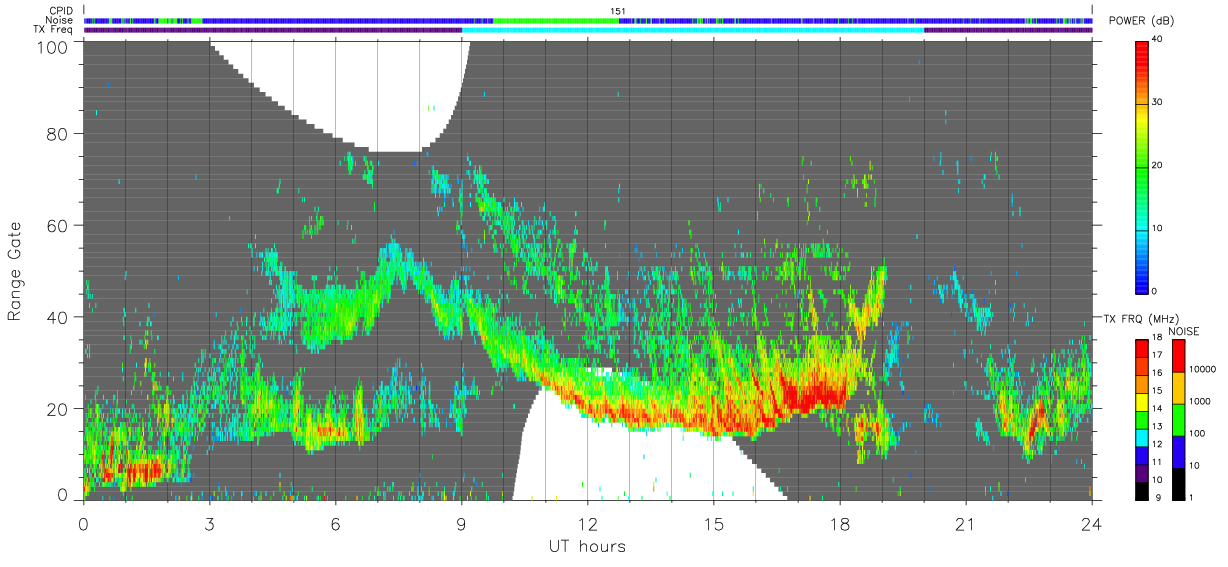Click the blue noise swatch above 10
1228x567 pixels.
[x=1179, y=451]
